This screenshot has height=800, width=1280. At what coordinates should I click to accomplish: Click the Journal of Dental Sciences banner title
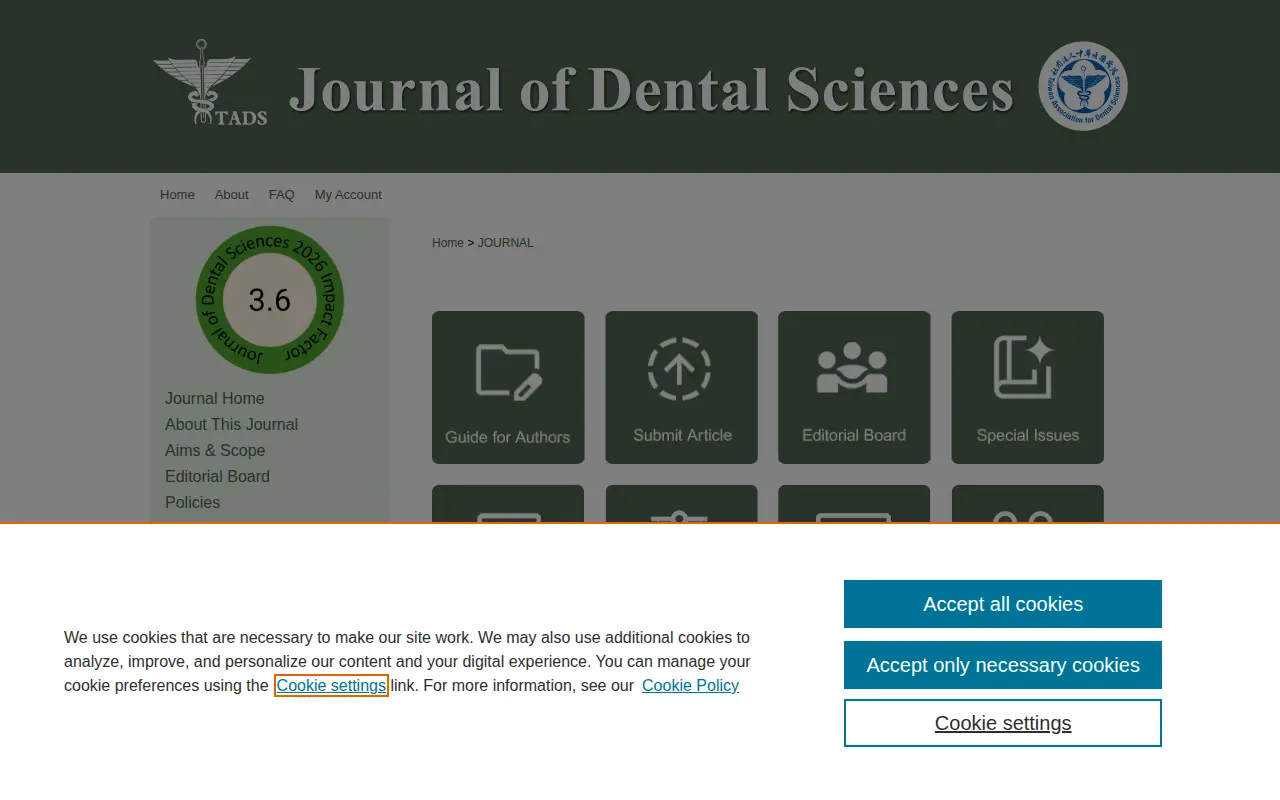pyautogui.click(x=651, y=89)
